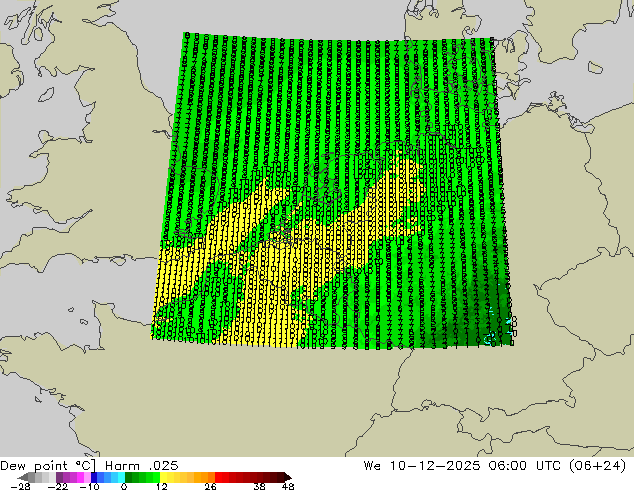Click the -10 legend label
The image size is (634, 490).
pos(89,486)
